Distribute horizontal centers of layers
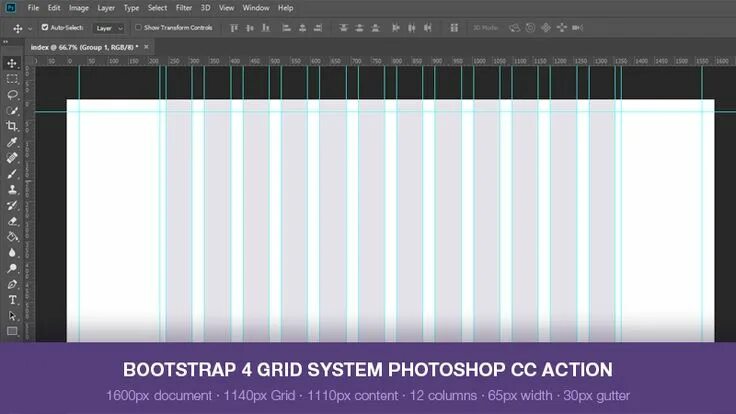 click(412, 28)
